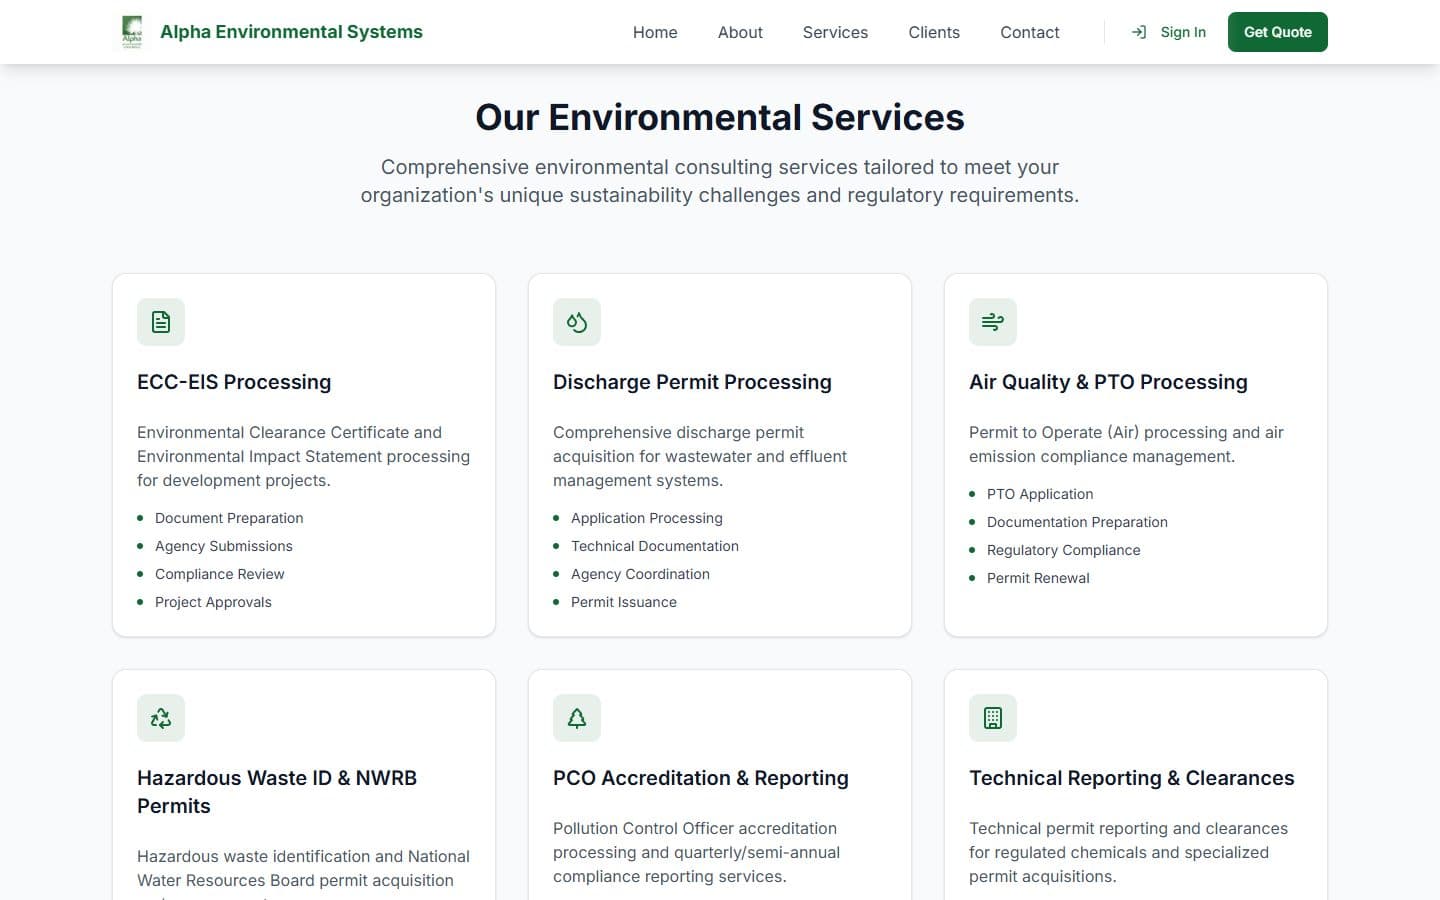Viewport: 1440px width, 900px height.
Task: Click the PCO Accreditation card description text
Action: tap(697, 852)
